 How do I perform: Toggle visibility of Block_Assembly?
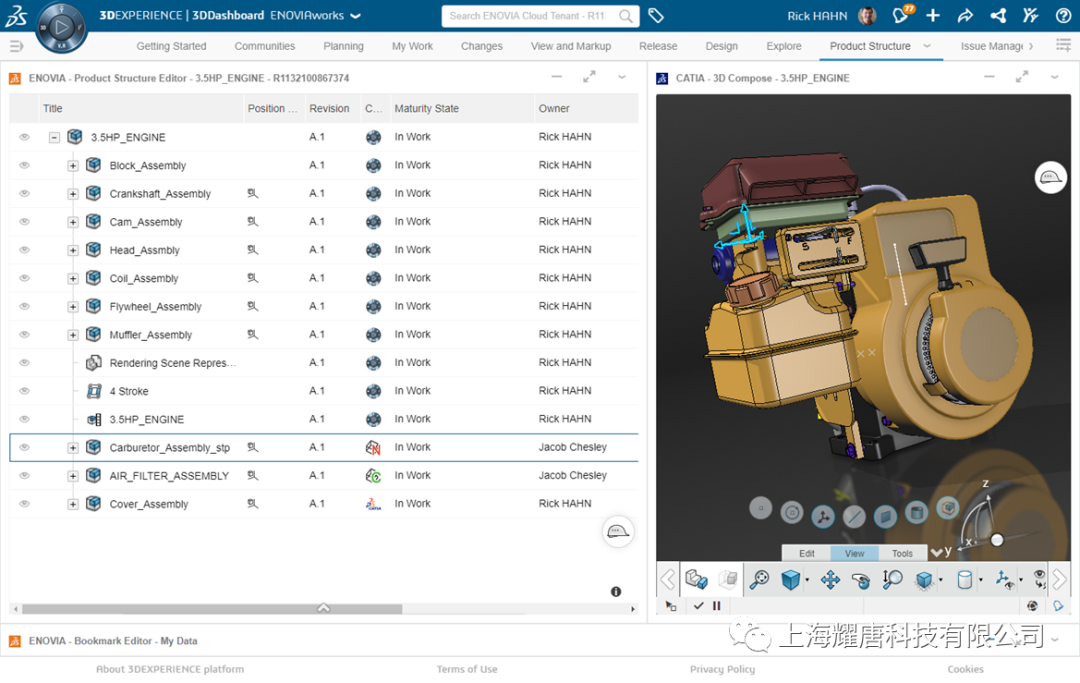coord(24,165)
